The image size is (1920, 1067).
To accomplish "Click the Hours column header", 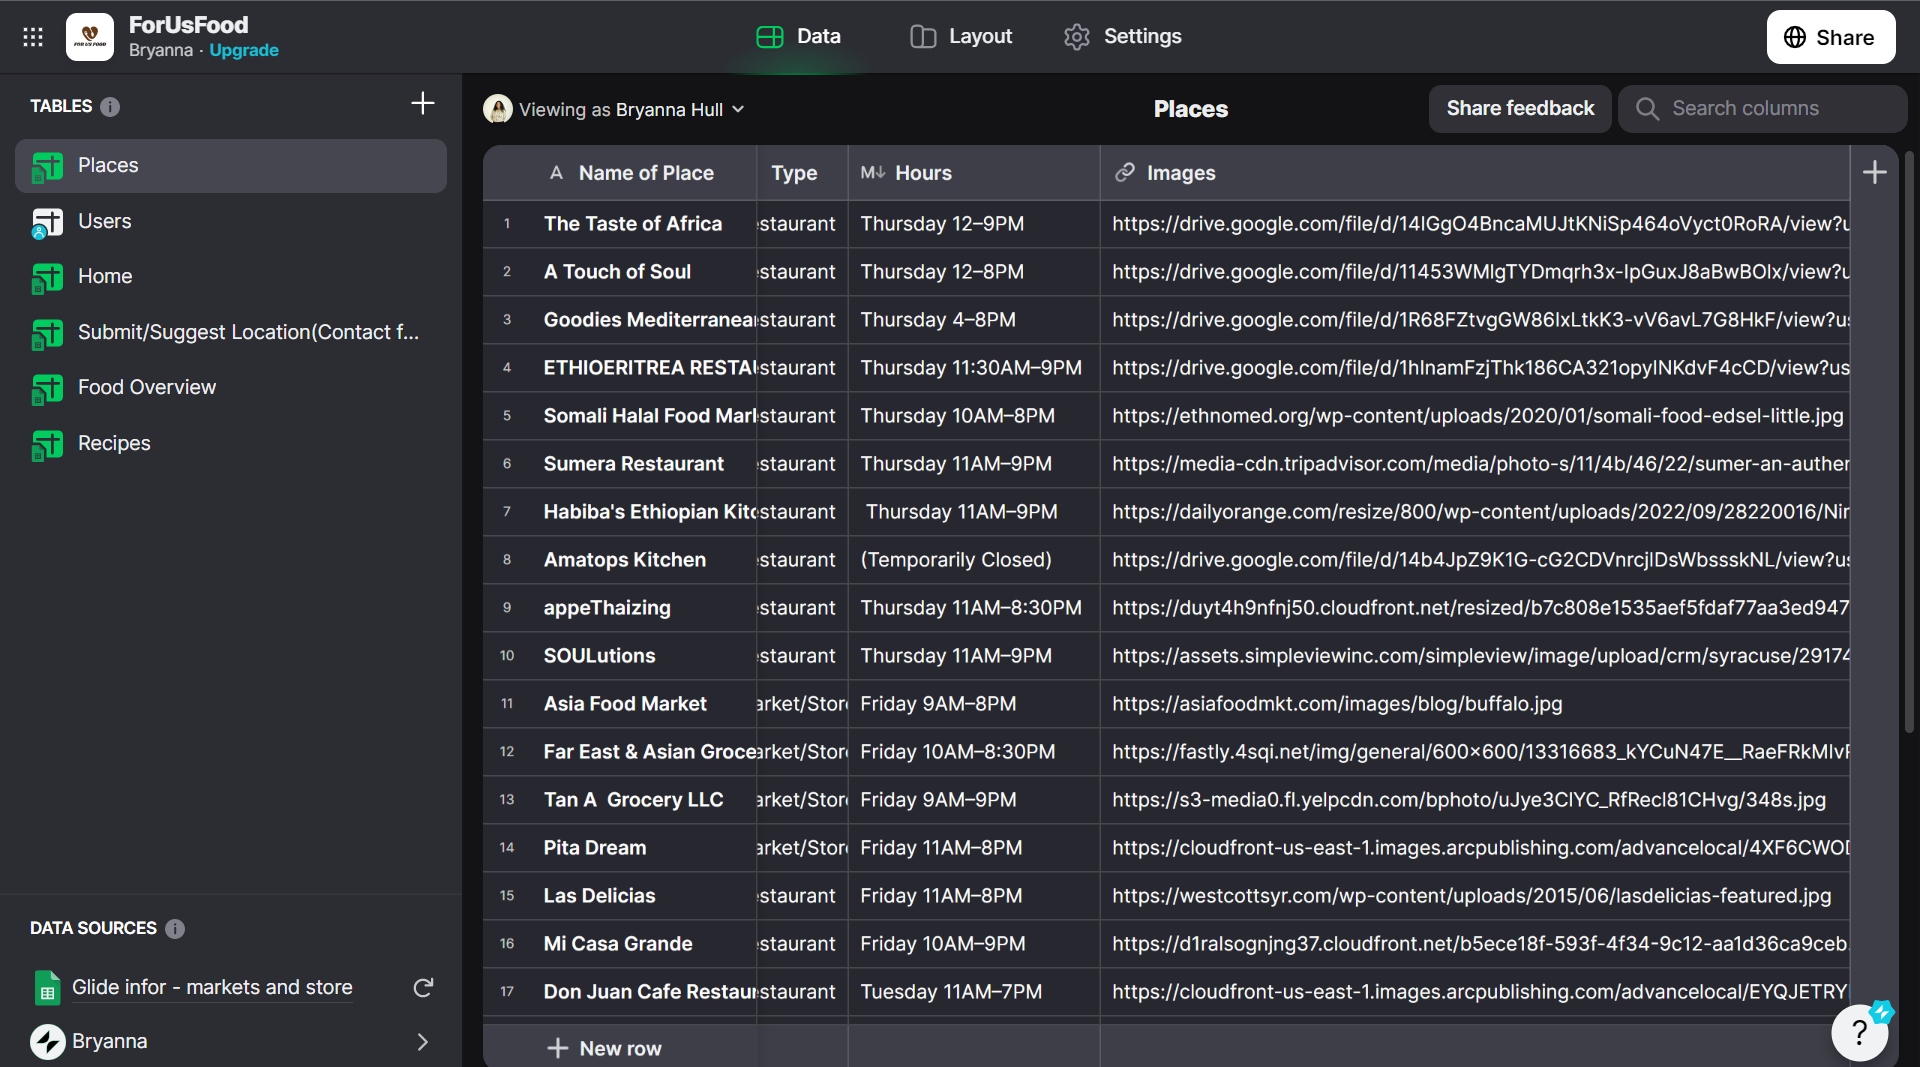I will point(974,173).
